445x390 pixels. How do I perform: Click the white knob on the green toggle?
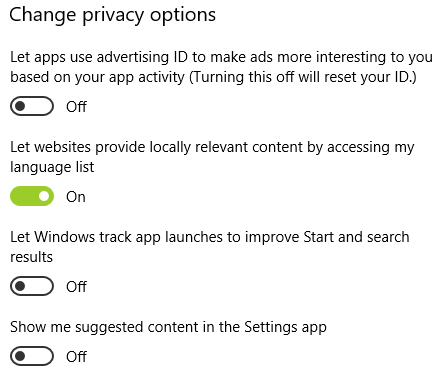click(44, 196)
